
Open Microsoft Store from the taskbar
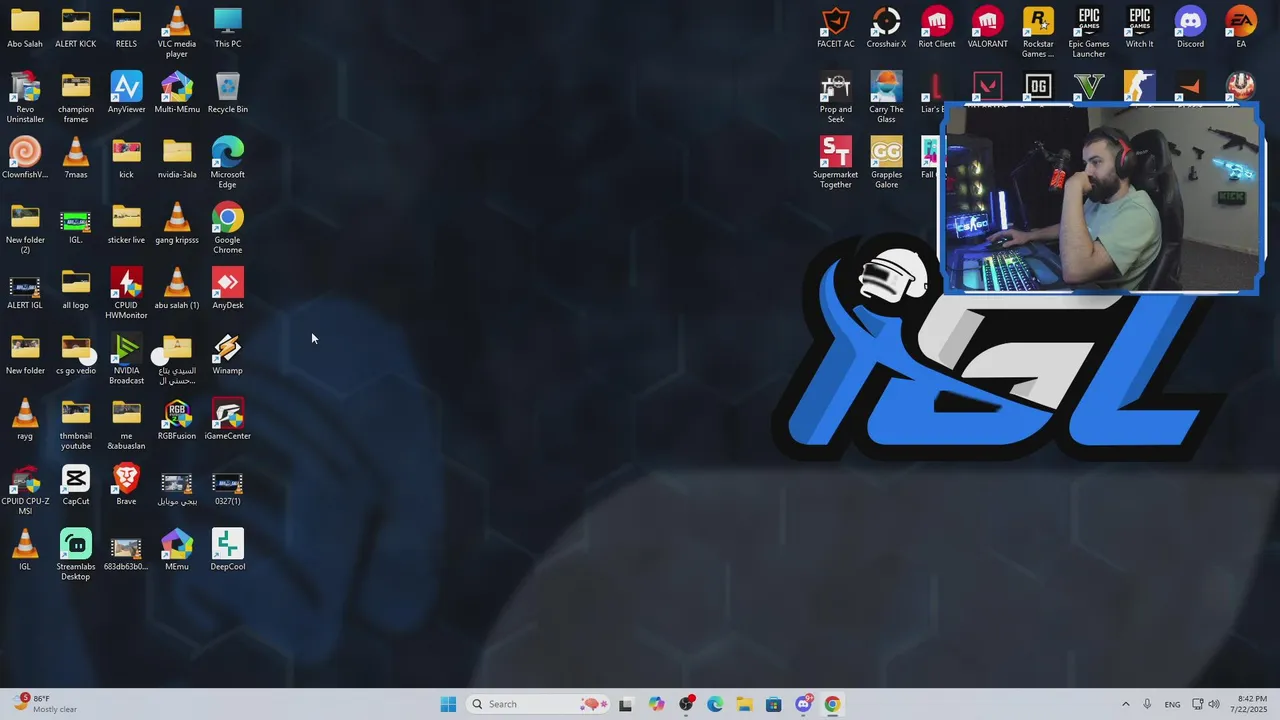click(x=774, y=704)
